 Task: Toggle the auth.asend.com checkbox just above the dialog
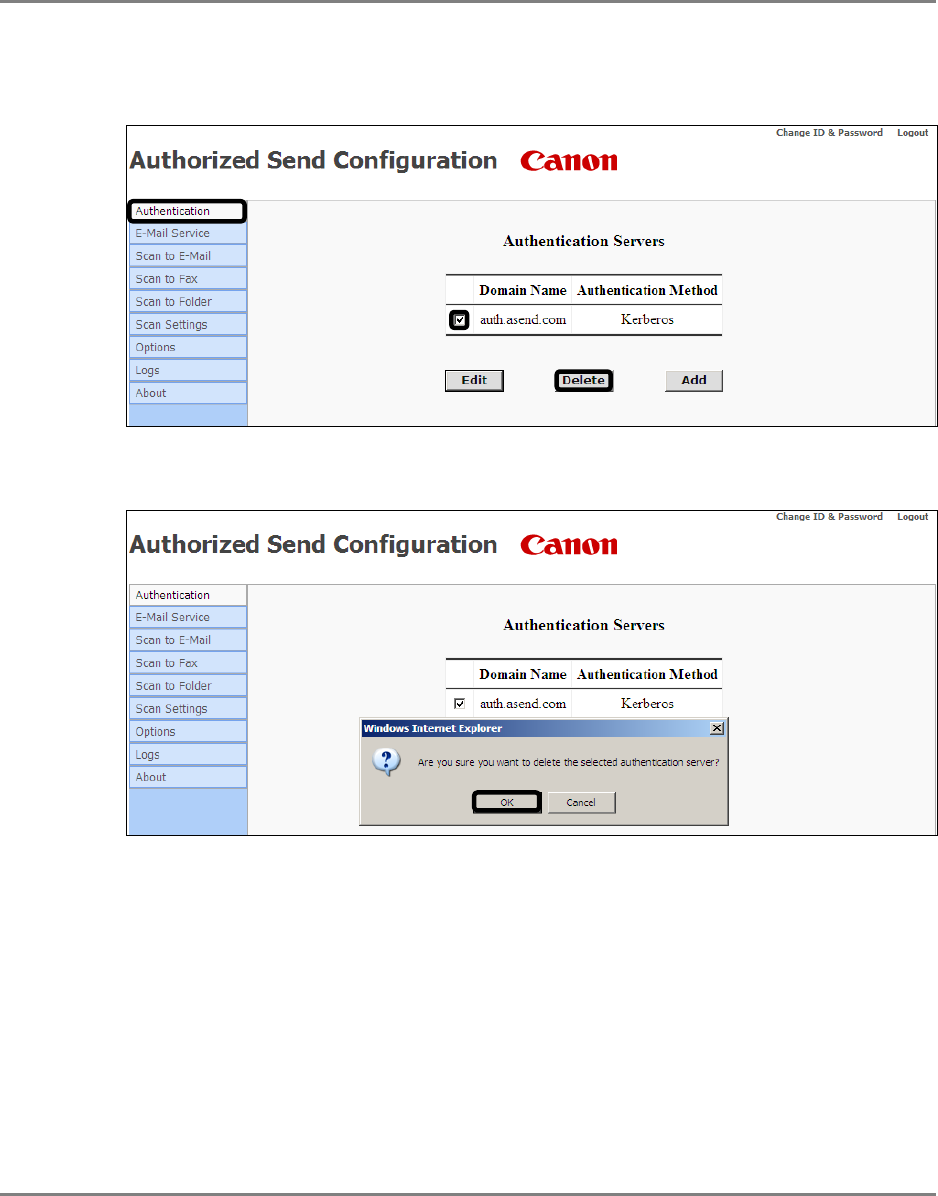tap(459, 703)
